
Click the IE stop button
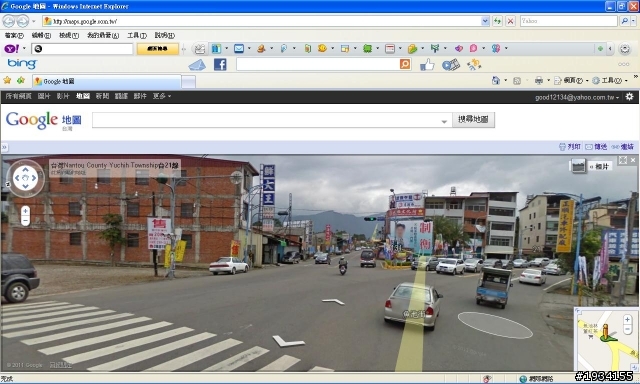(510, 21)
